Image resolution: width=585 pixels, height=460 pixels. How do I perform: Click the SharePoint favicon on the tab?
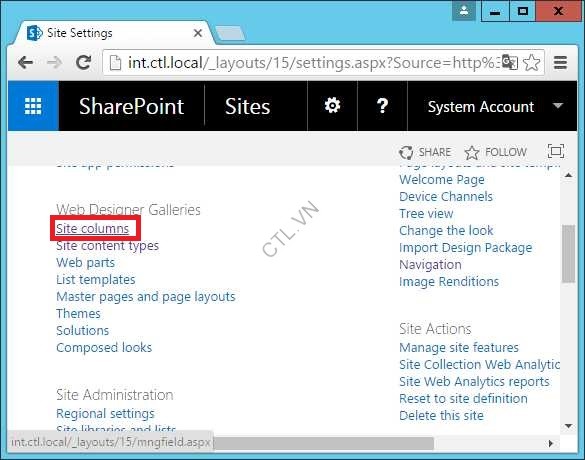(35, 33)
